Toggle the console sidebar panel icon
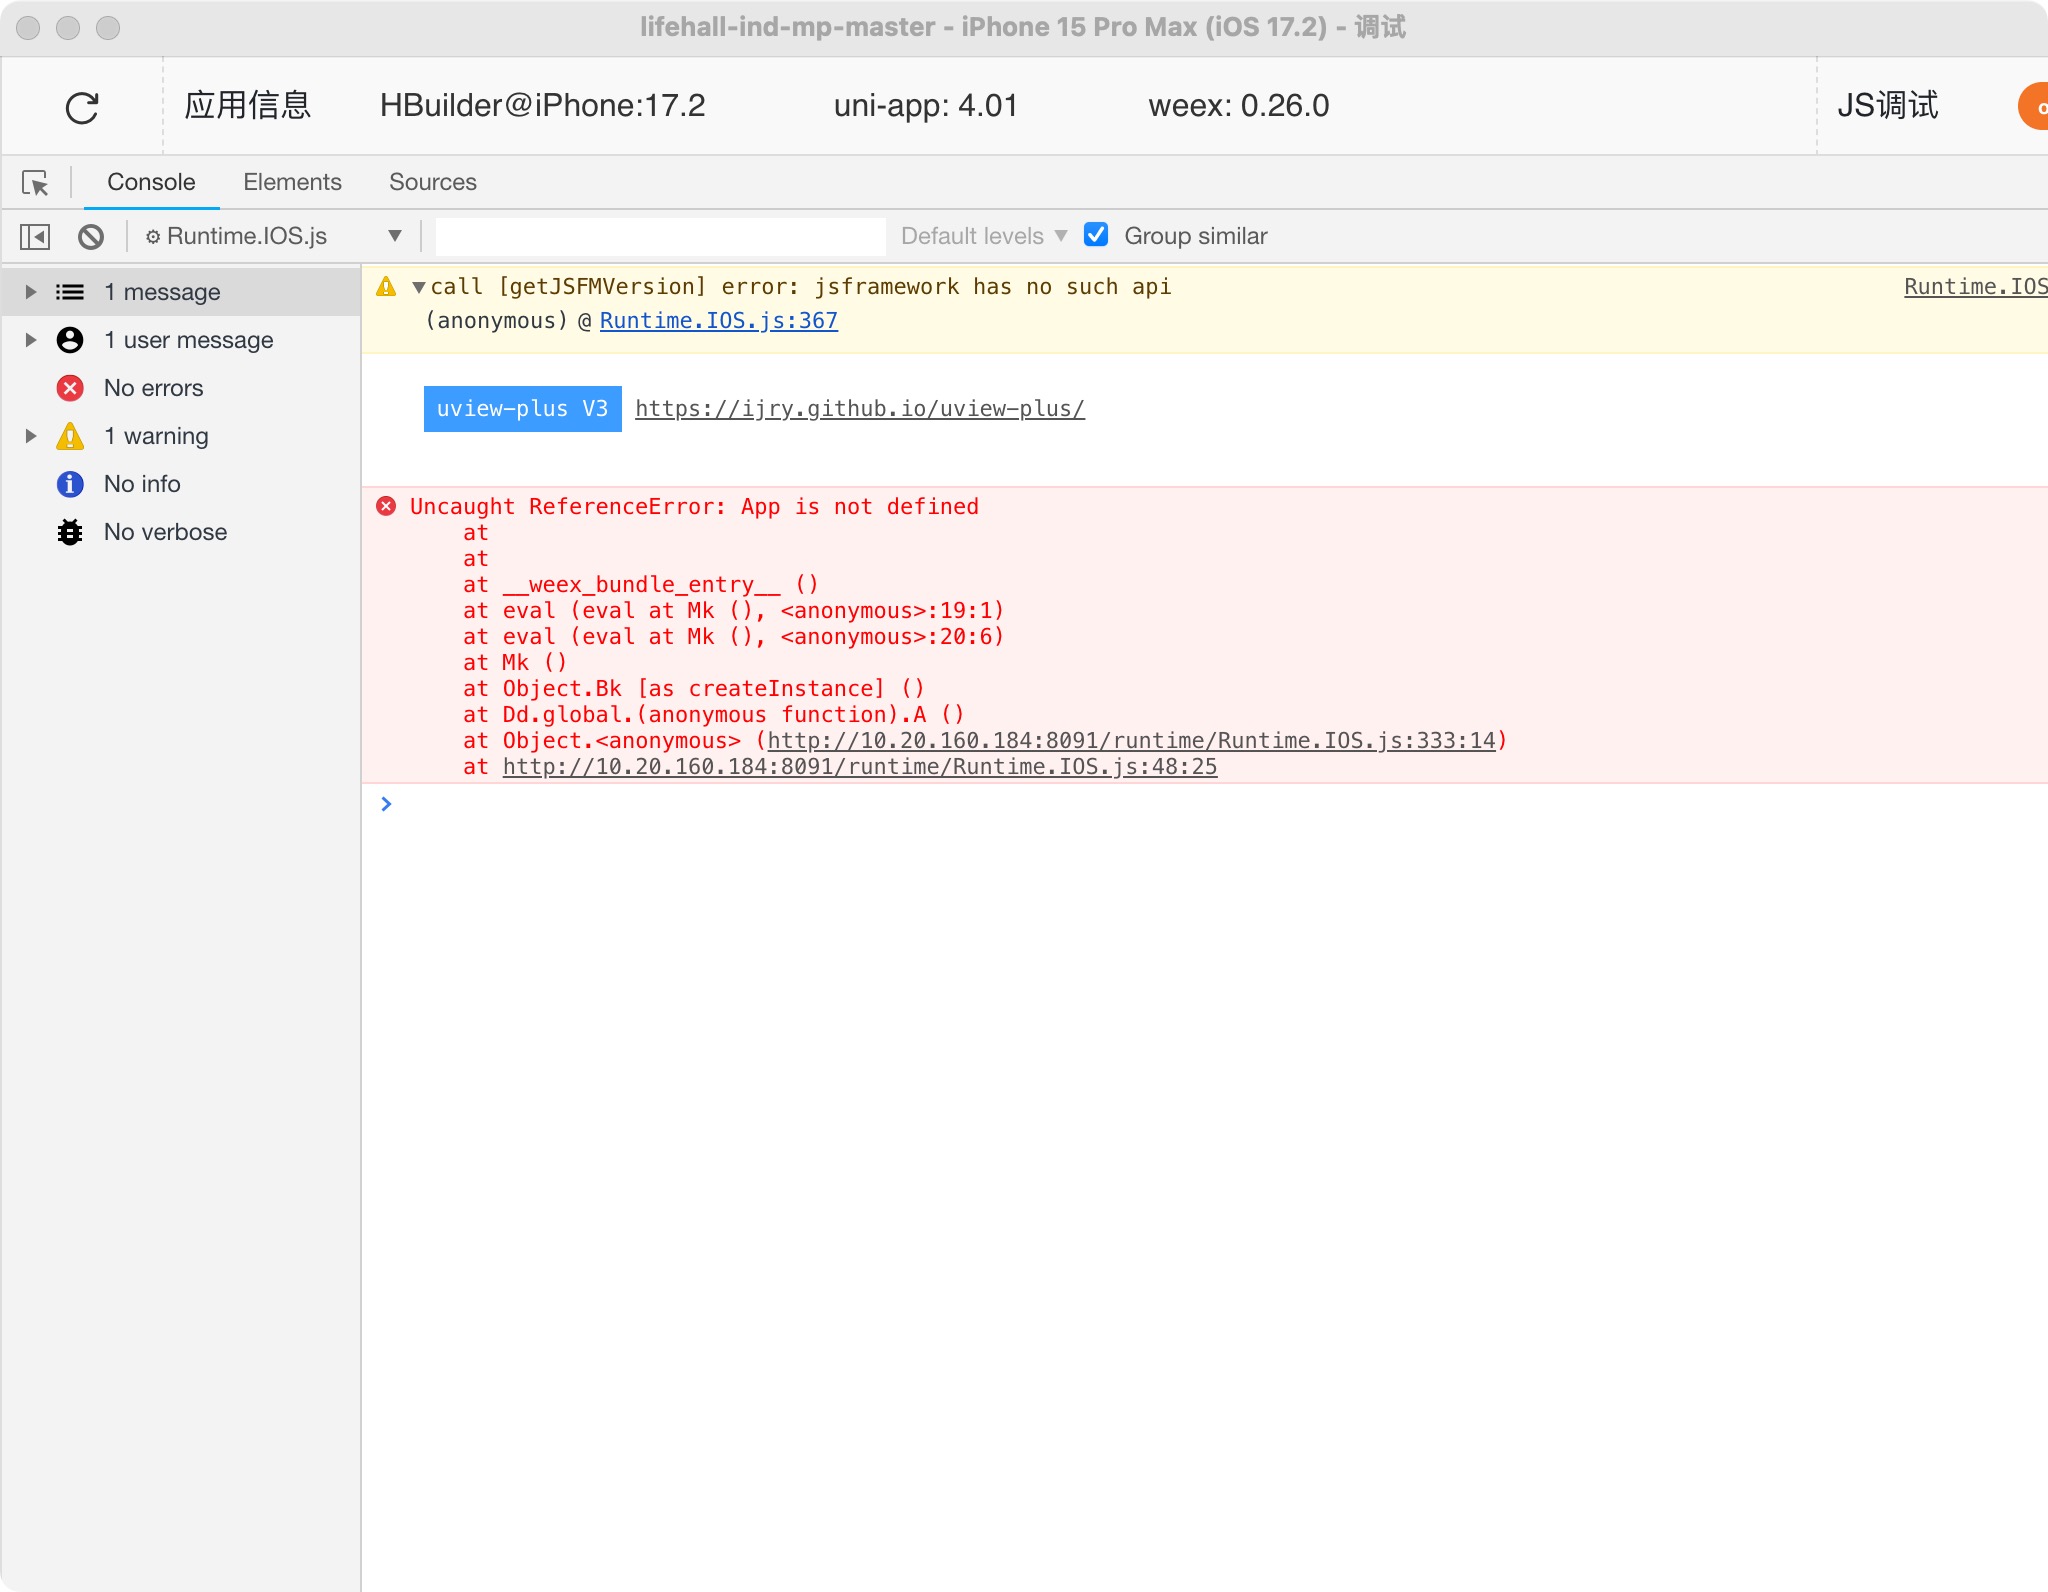Viewport: 2048px width, 1592px height. pos(35,237)
